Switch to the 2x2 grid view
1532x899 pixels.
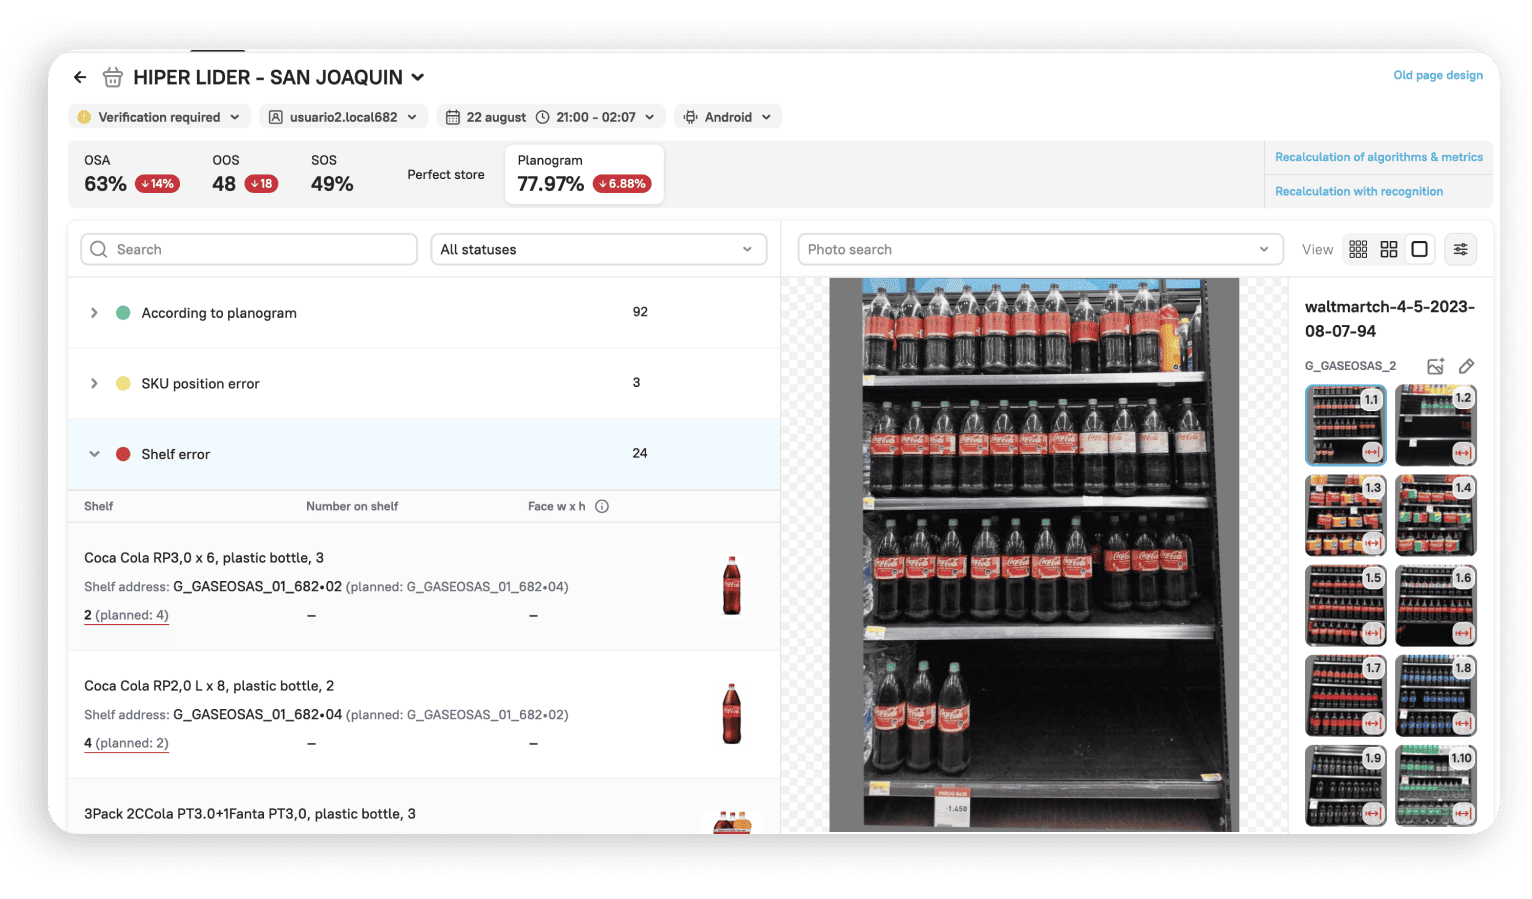click(x=1388, y=249)
